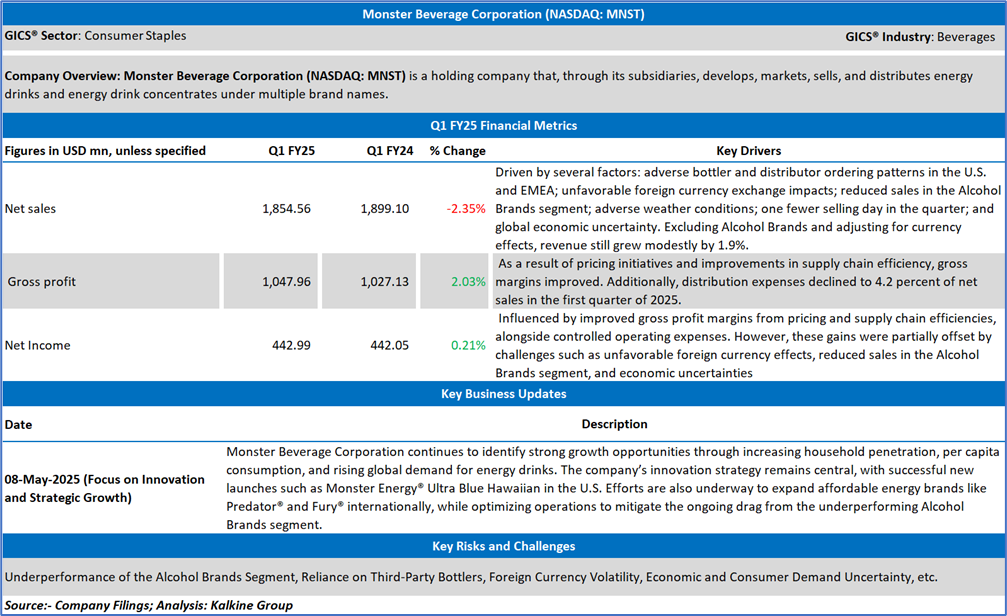This screenshot has height=616, width=1007.
Task: Select the Description column header
Action: coord(615,425)
